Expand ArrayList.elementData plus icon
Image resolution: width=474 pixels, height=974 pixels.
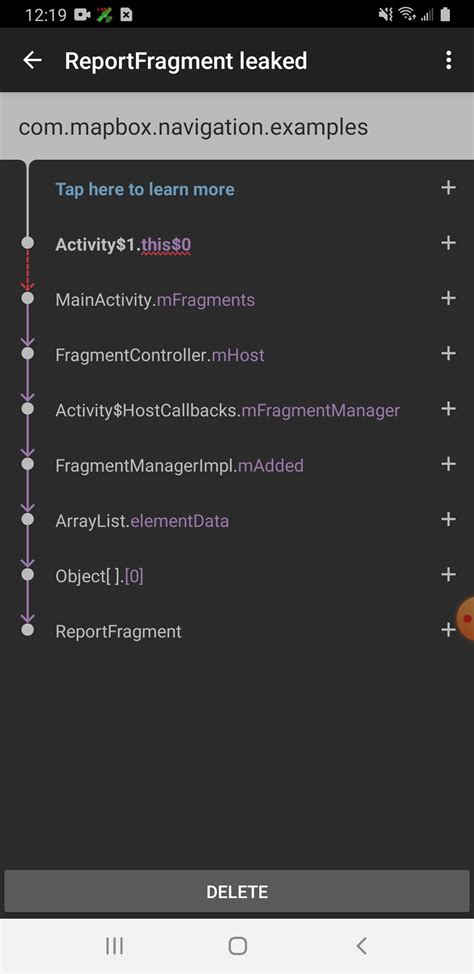point(448,519)
